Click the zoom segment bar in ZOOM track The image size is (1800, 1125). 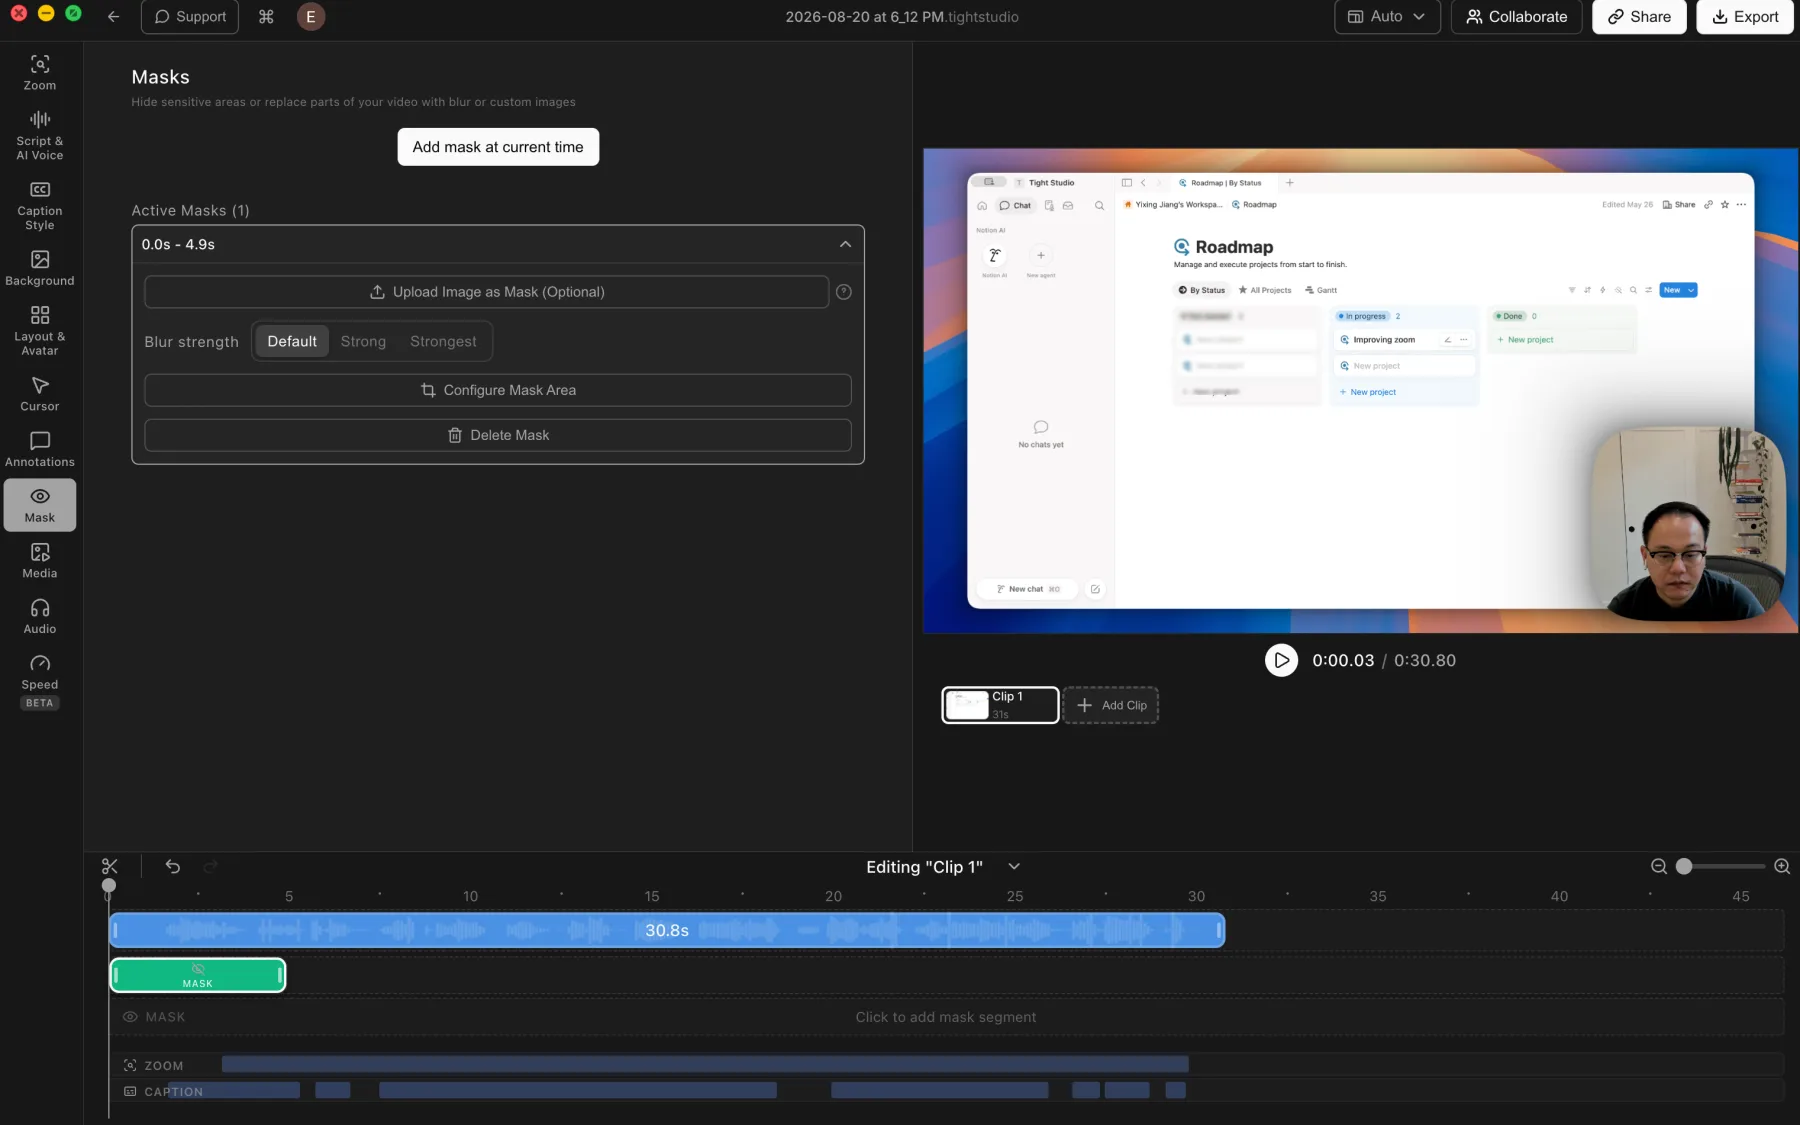(x=705, y=1064)
